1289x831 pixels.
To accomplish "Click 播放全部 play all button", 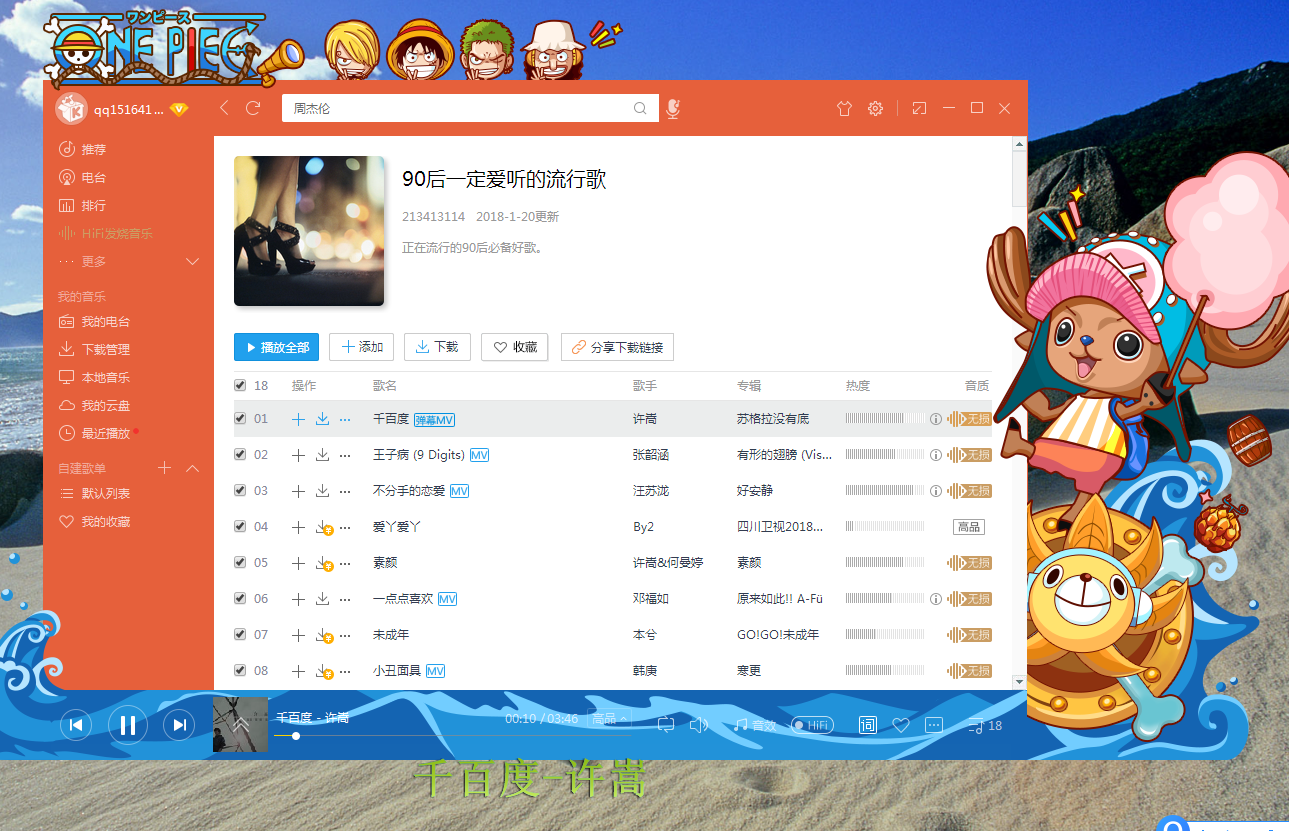I will point(276,347).
